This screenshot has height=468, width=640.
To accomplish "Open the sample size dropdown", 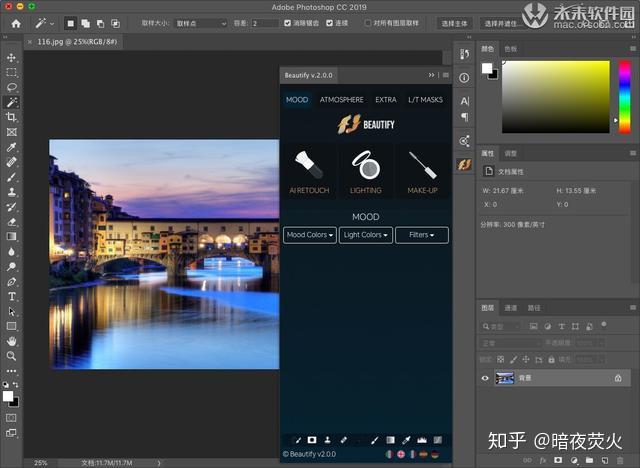I will 201,24.
